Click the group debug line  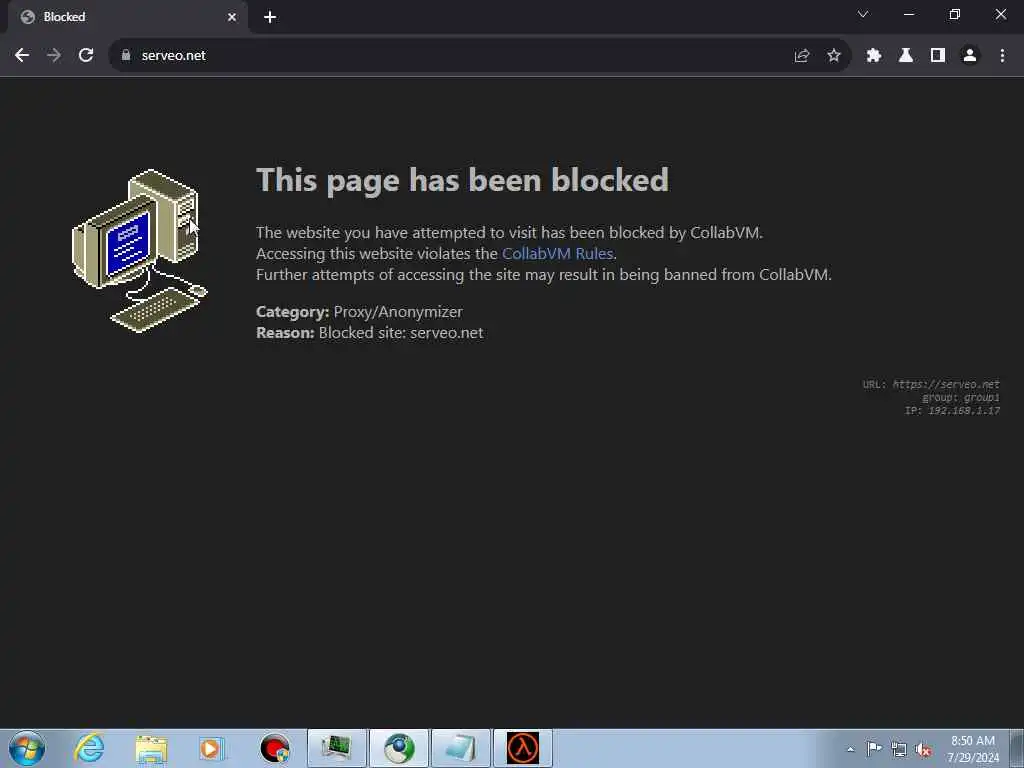pyautogui.click(x=961, y=397)
